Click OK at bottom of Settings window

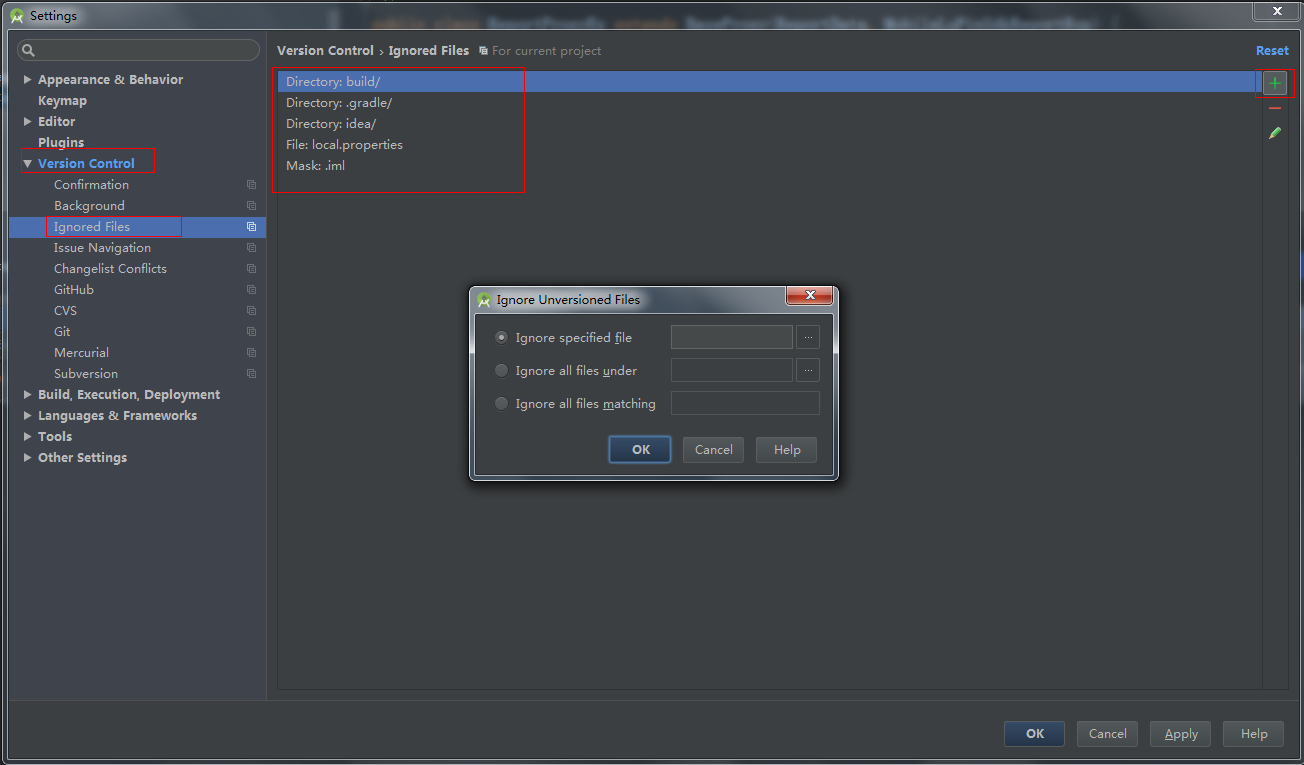tap(1034, 734)
